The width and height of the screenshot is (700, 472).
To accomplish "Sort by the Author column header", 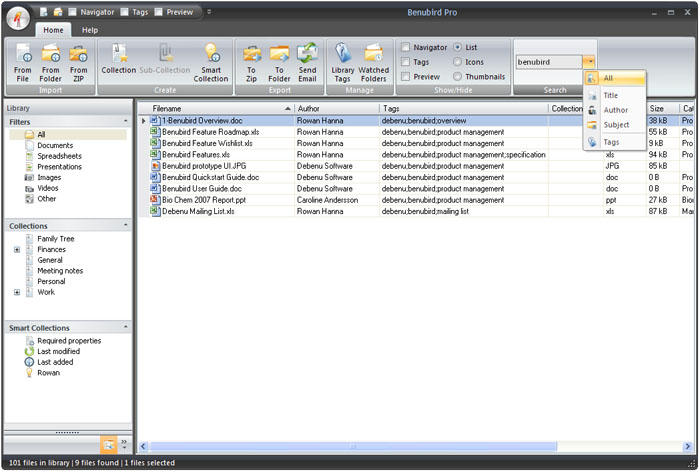I will pyautogui.click(x=337, y=109).
